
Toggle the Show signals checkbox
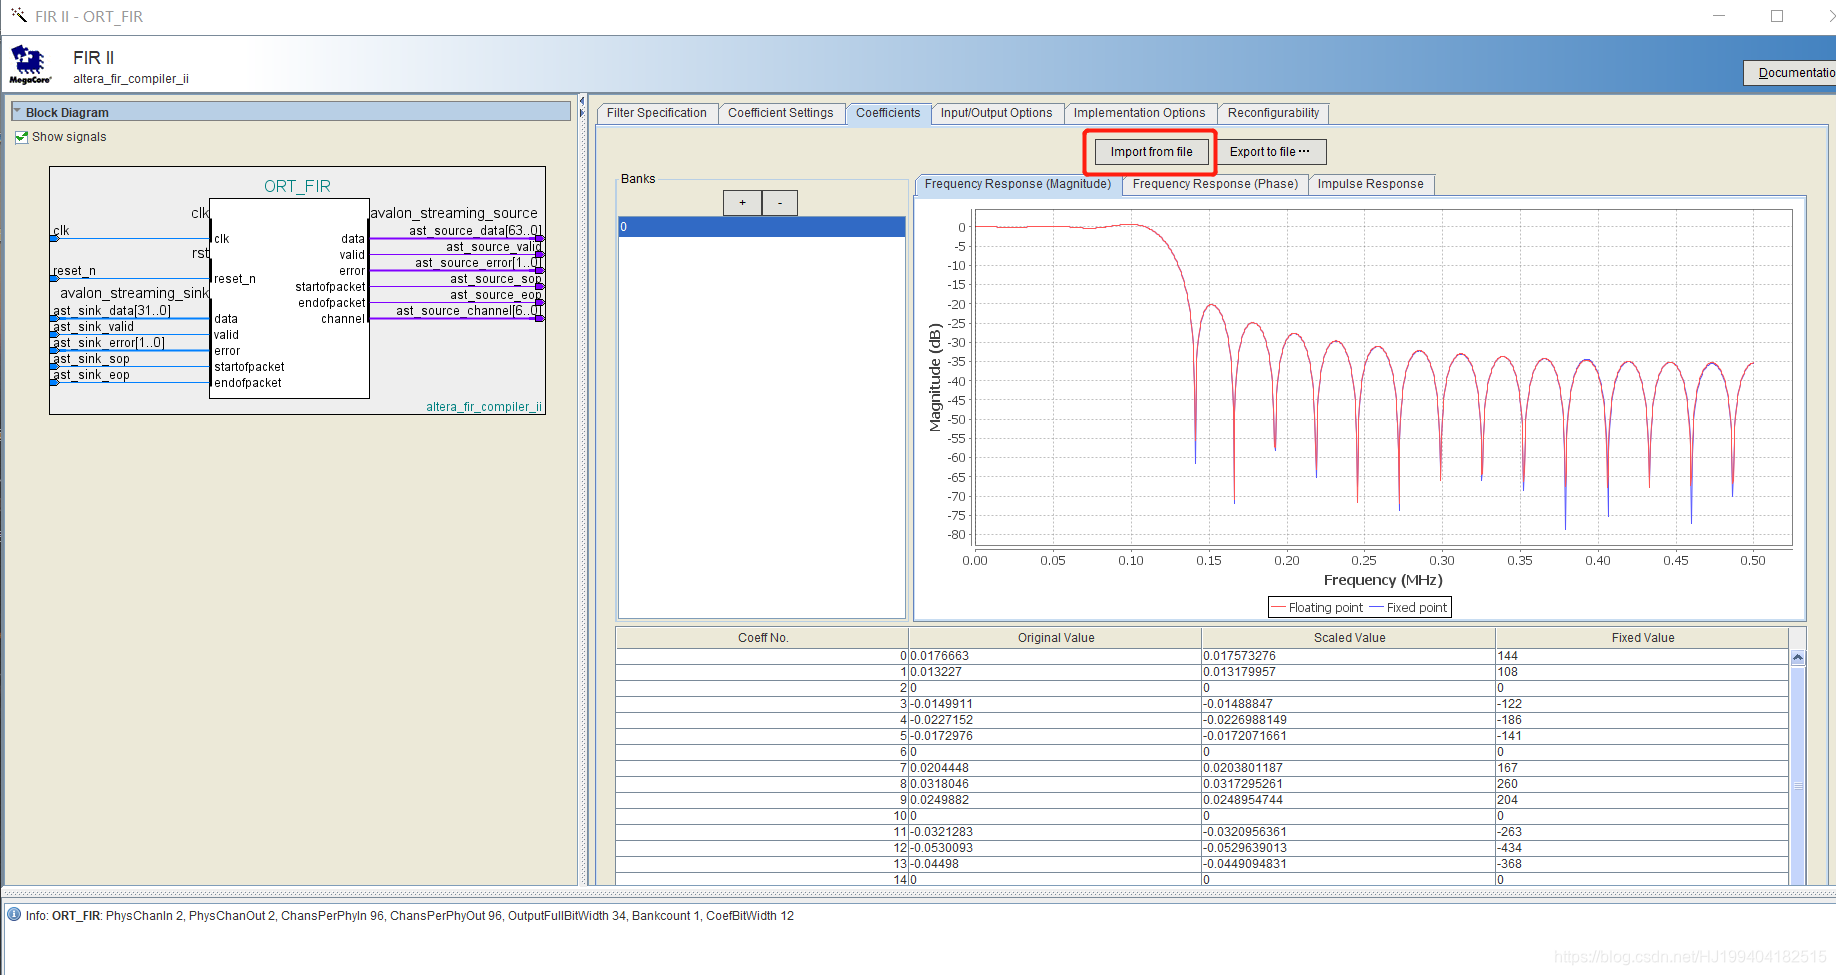pos(22,137)
